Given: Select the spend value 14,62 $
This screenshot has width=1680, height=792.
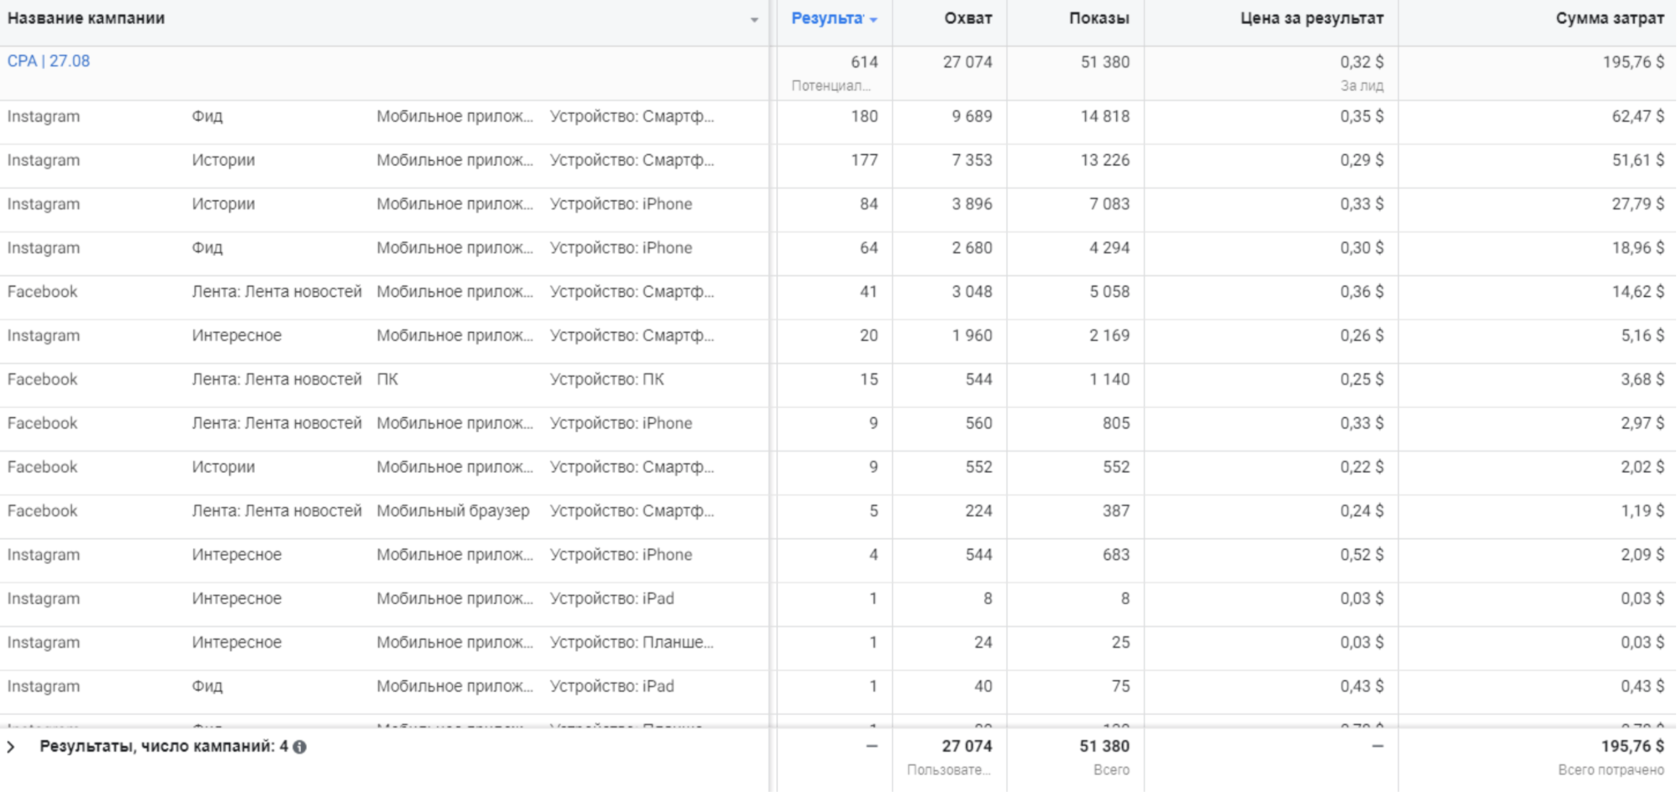Looking at the screenshot, I should (x=1638, y=292).
